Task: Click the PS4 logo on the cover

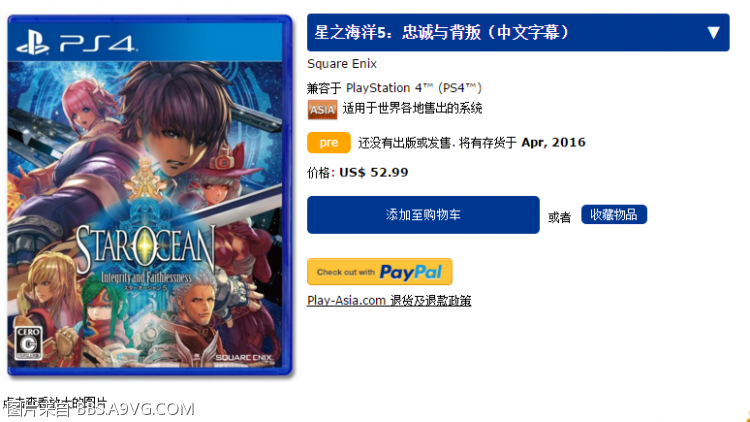Action: coord(77,43)
